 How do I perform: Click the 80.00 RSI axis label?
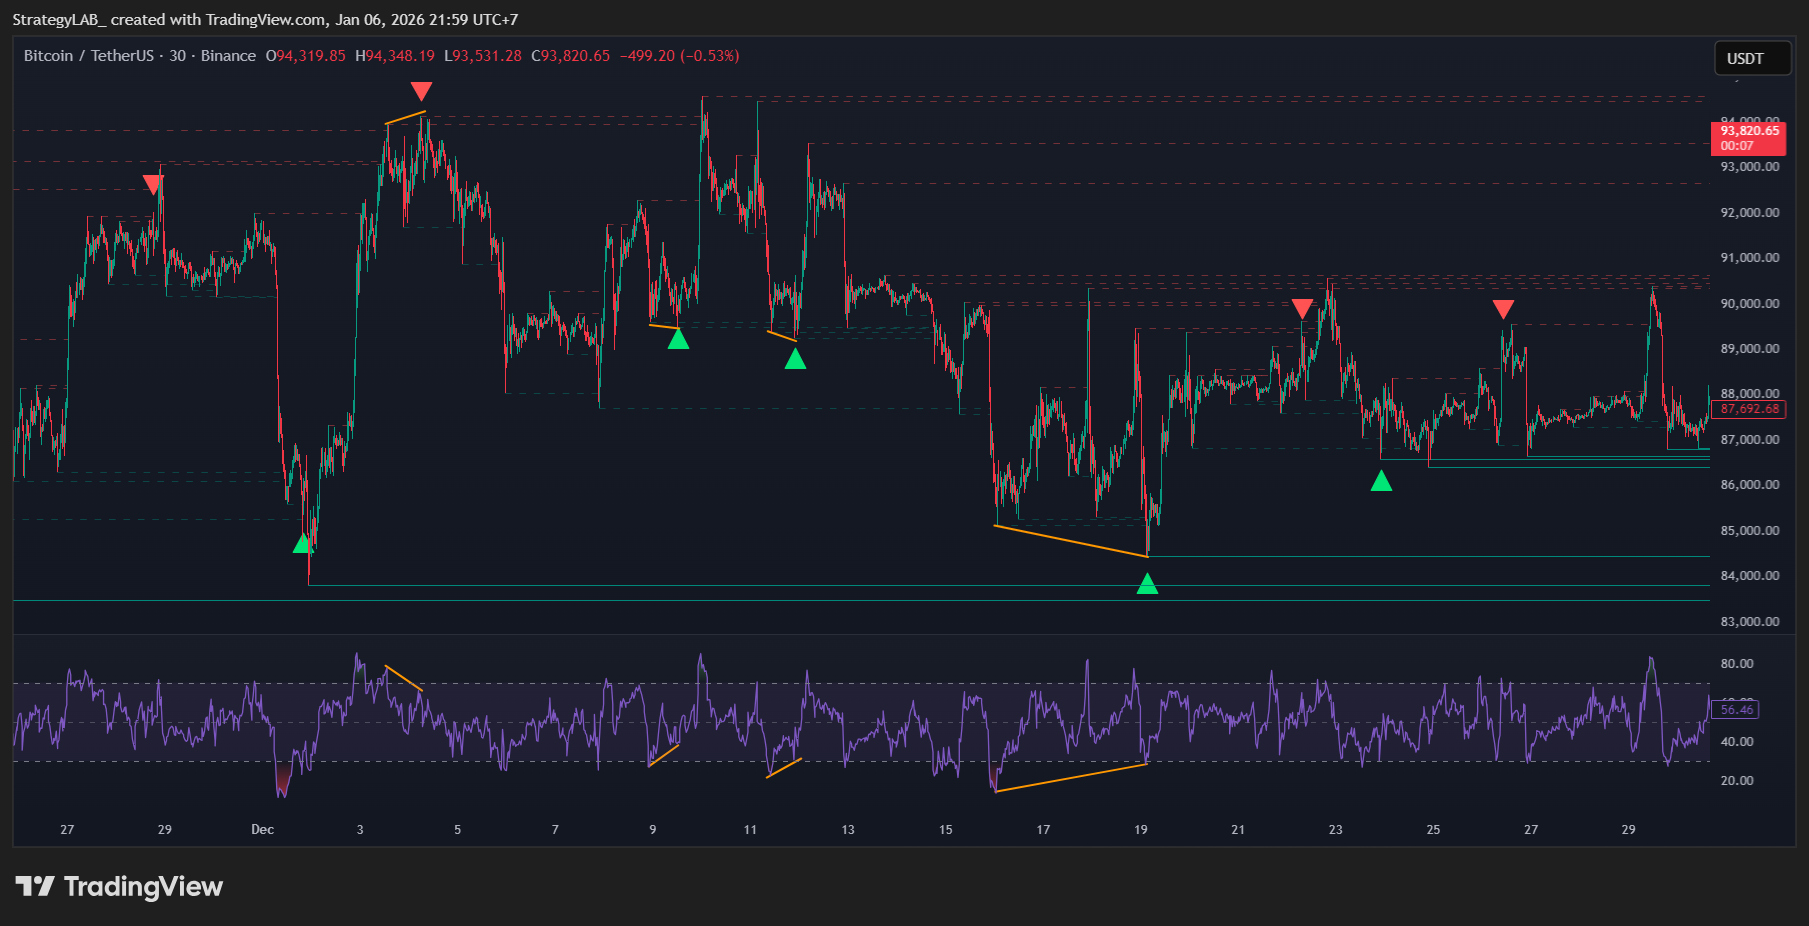(1737, 663)
